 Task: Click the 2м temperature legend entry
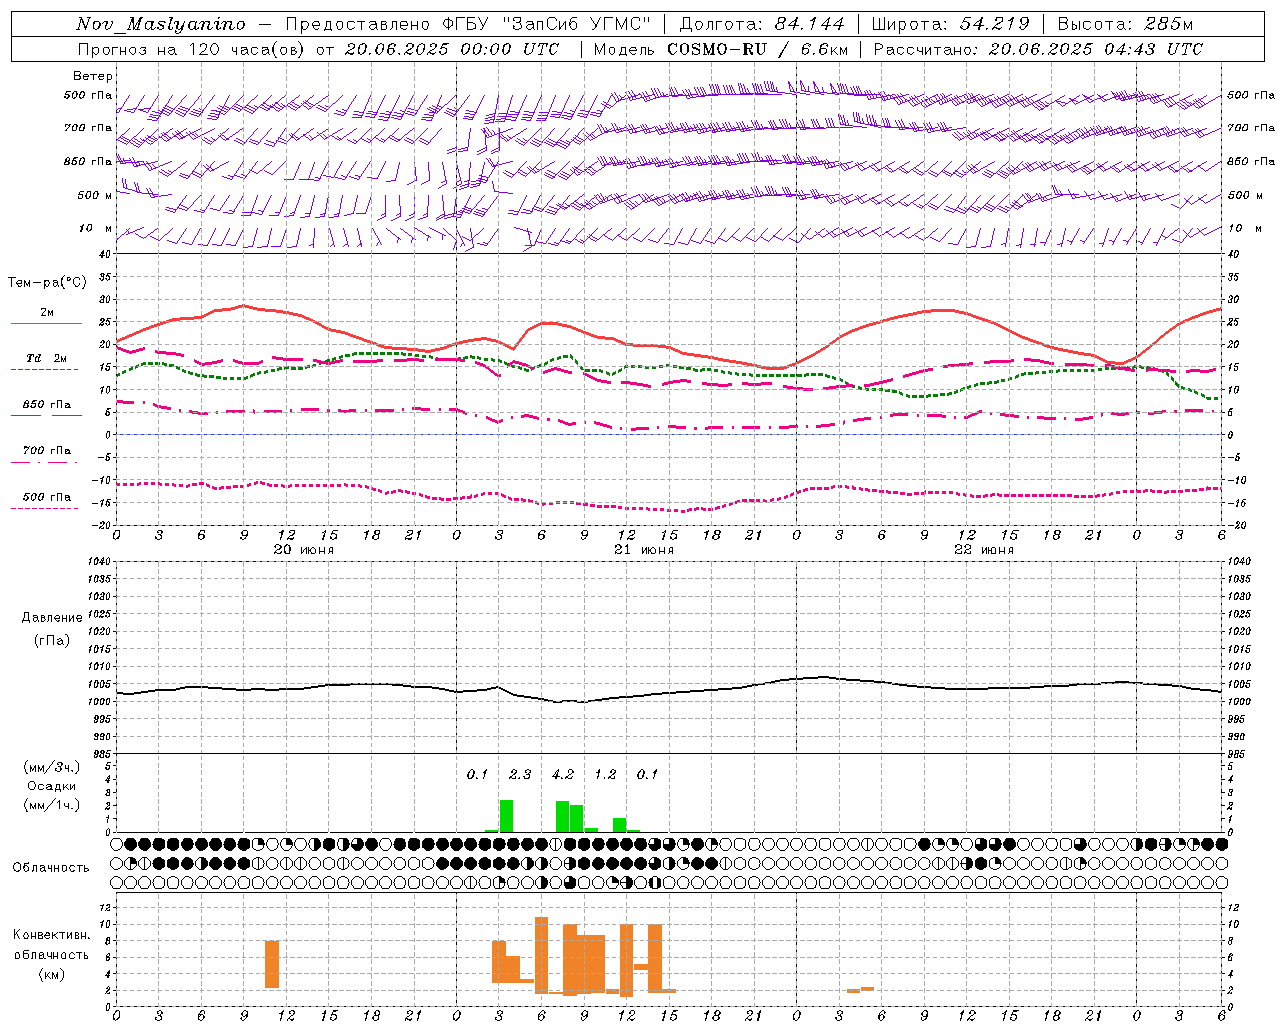(x=47, y=313)
